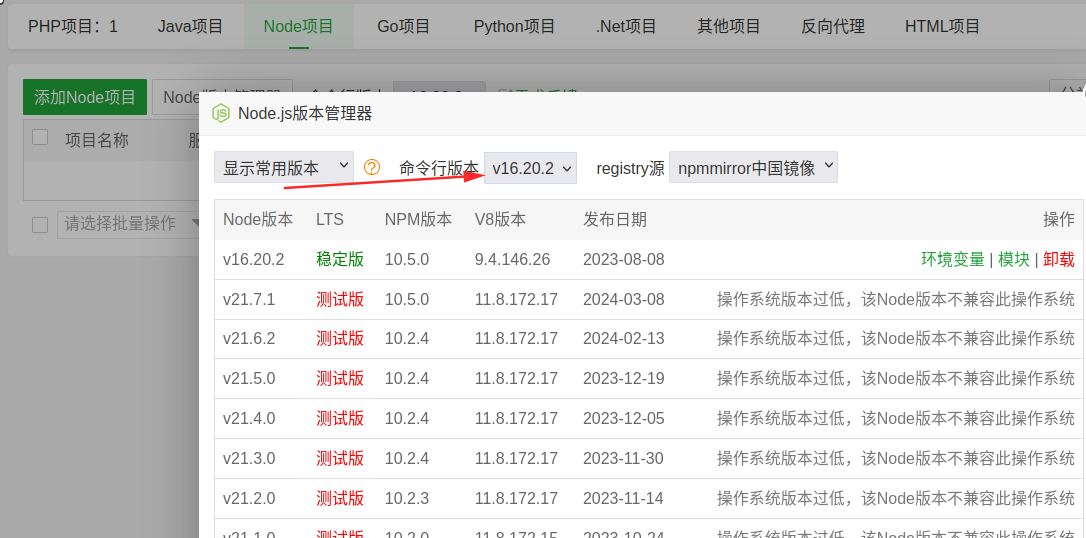The height and width of the screenshot is (538, 1086).
Task: Click the 发布日期 column header
Action: tap(615, 219)
